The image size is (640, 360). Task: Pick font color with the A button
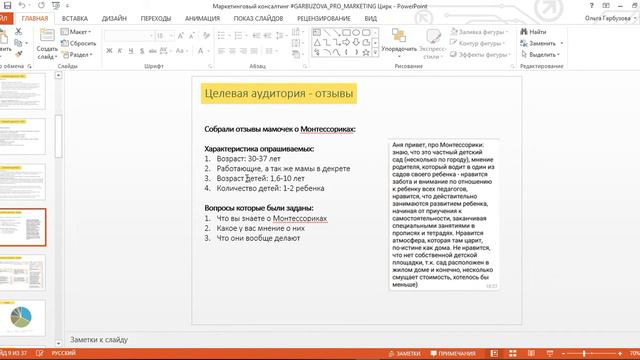click(200, 51)
